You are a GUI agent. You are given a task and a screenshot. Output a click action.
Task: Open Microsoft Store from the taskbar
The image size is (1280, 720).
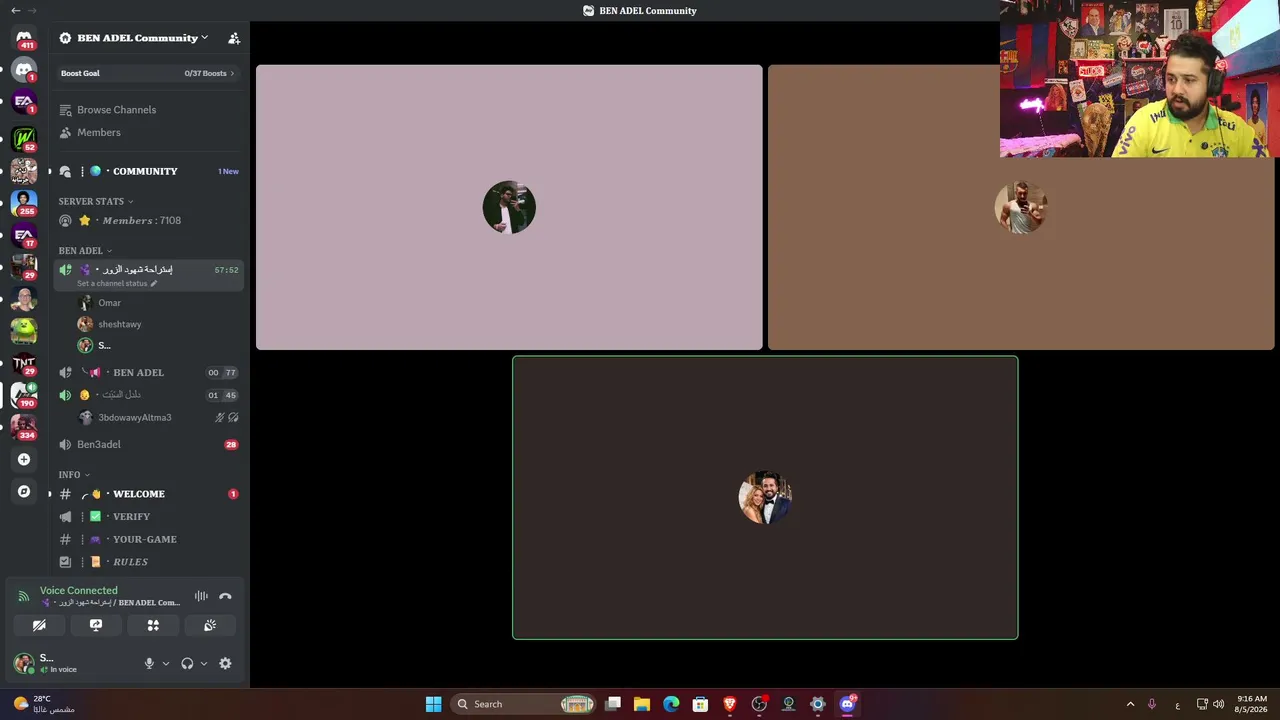(700, 704)
